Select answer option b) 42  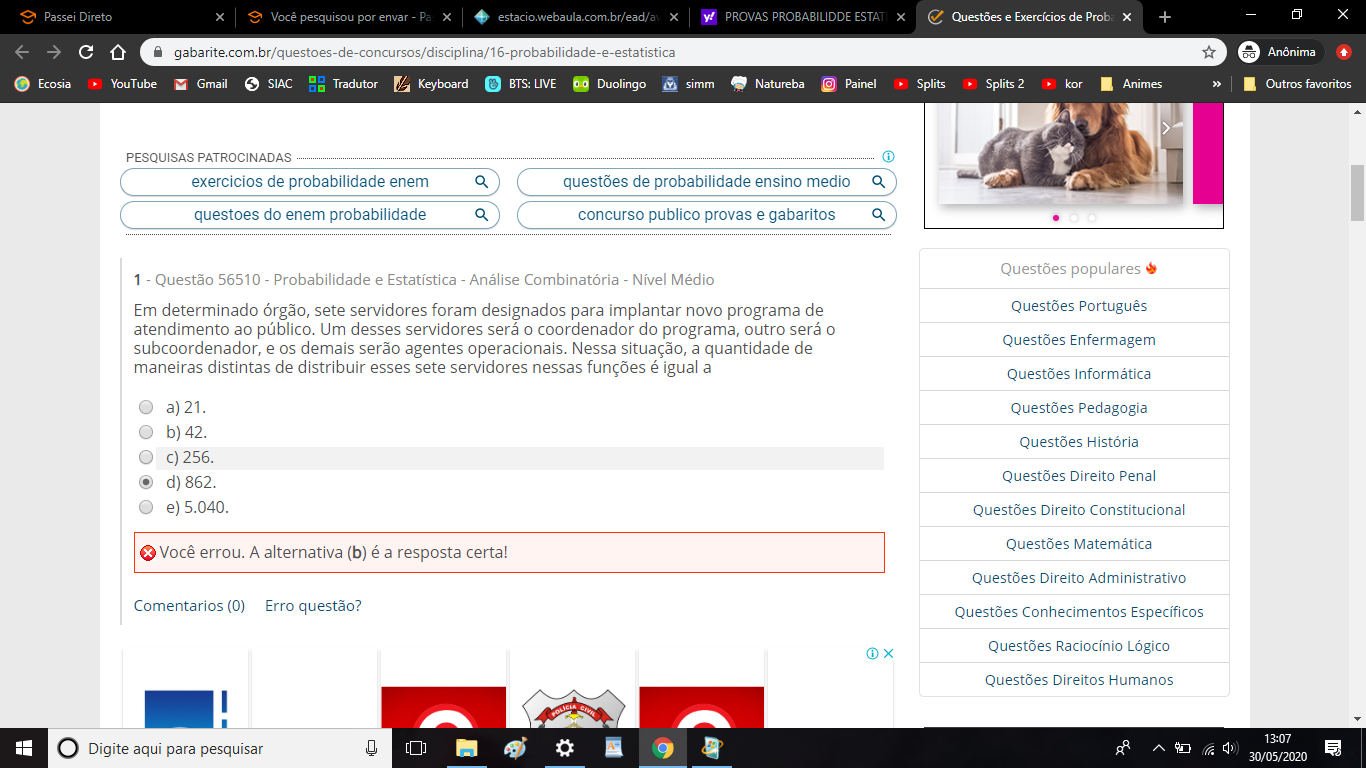(146, 432)
